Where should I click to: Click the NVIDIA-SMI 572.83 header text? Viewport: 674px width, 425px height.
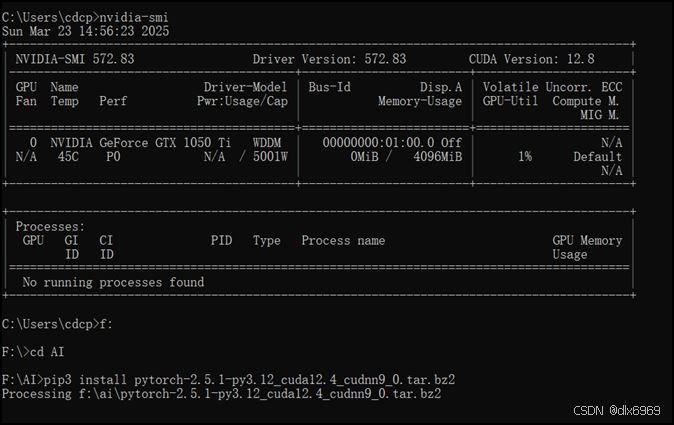tap(75, 59)
